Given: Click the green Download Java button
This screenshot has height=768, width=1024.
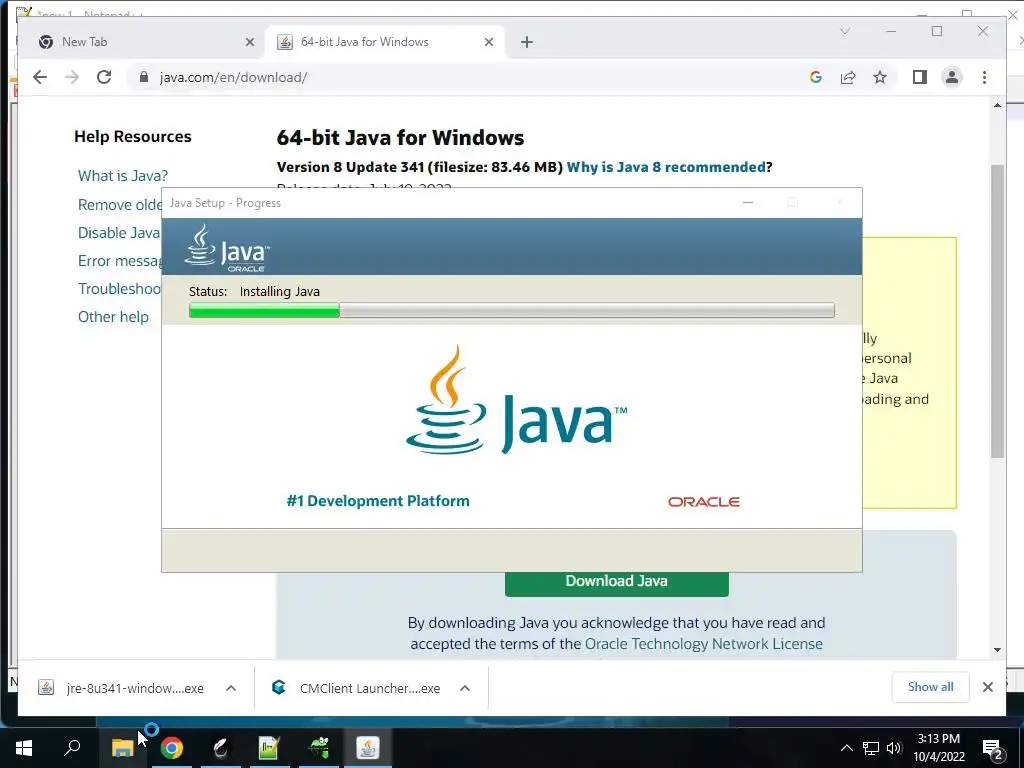Looking at the screenshot, I should point(616,584).
